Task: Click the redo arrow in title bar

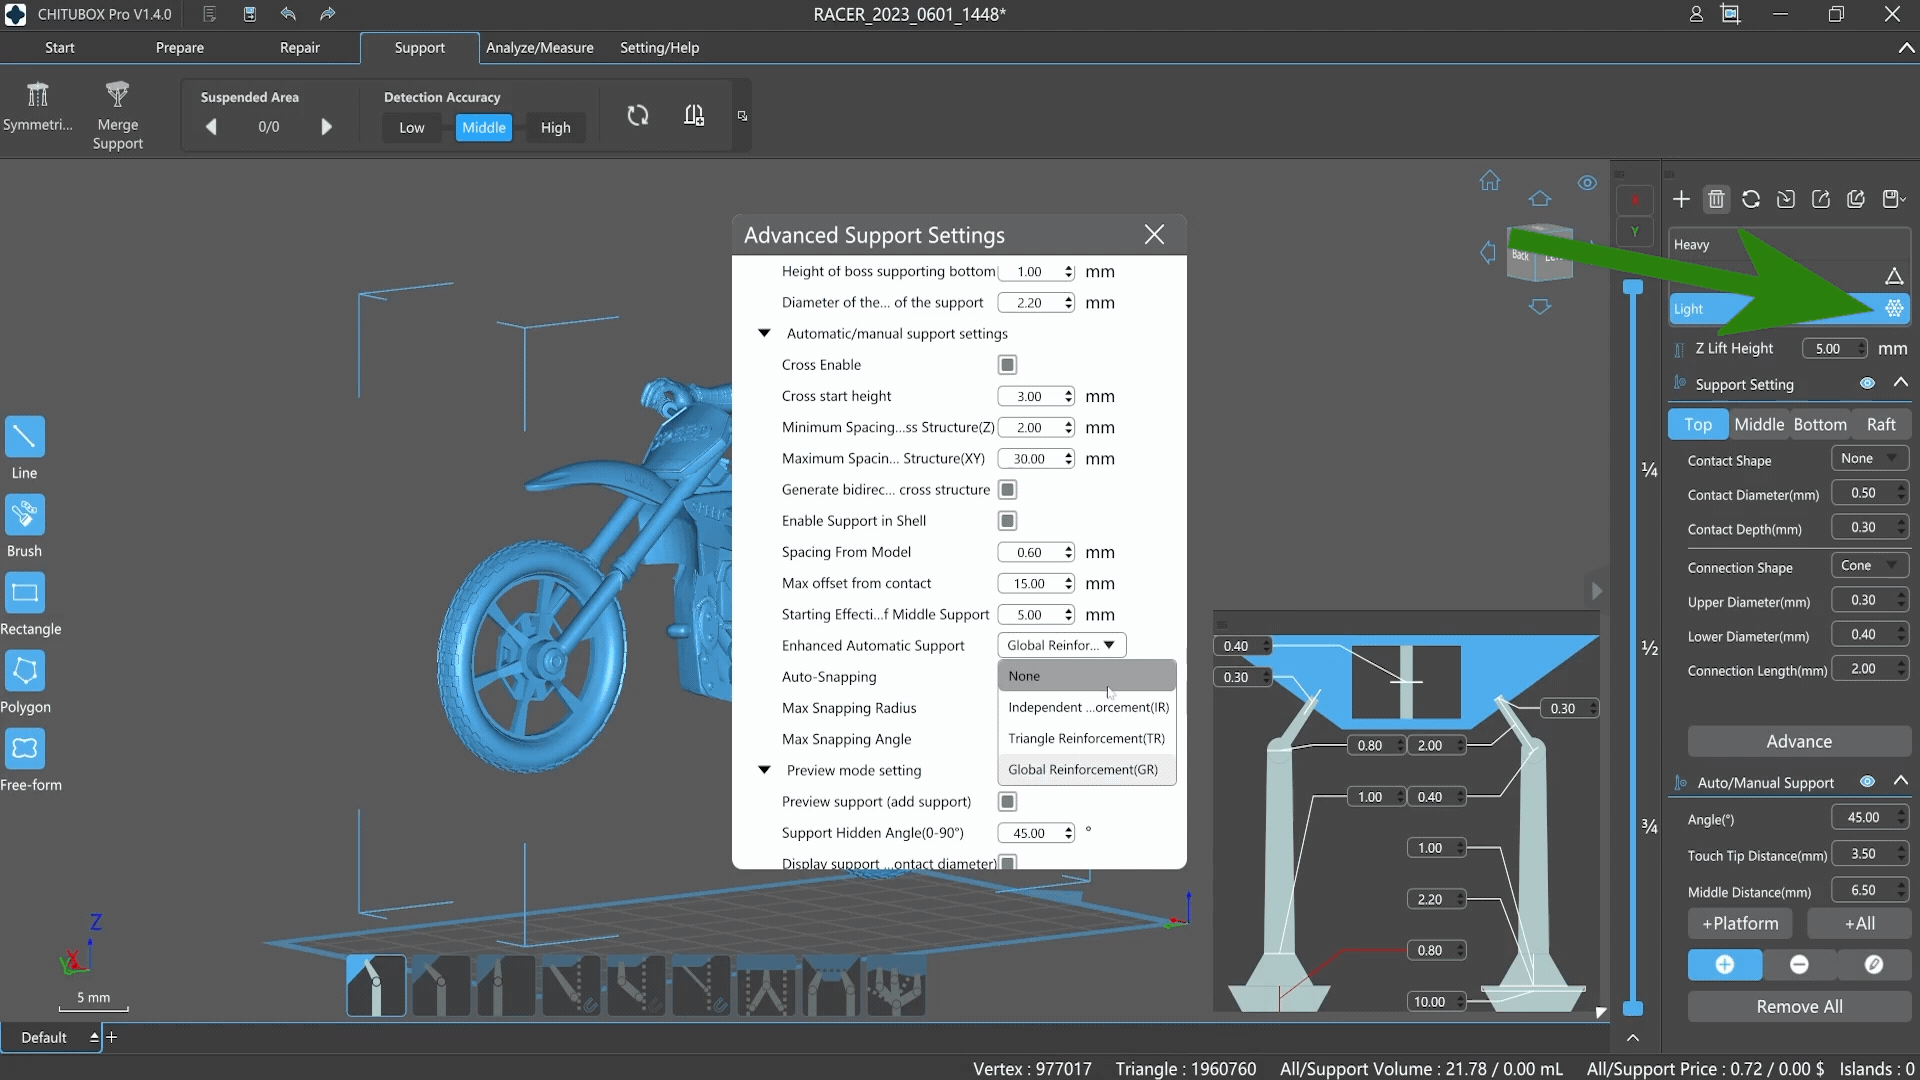Action: (327, 14)
